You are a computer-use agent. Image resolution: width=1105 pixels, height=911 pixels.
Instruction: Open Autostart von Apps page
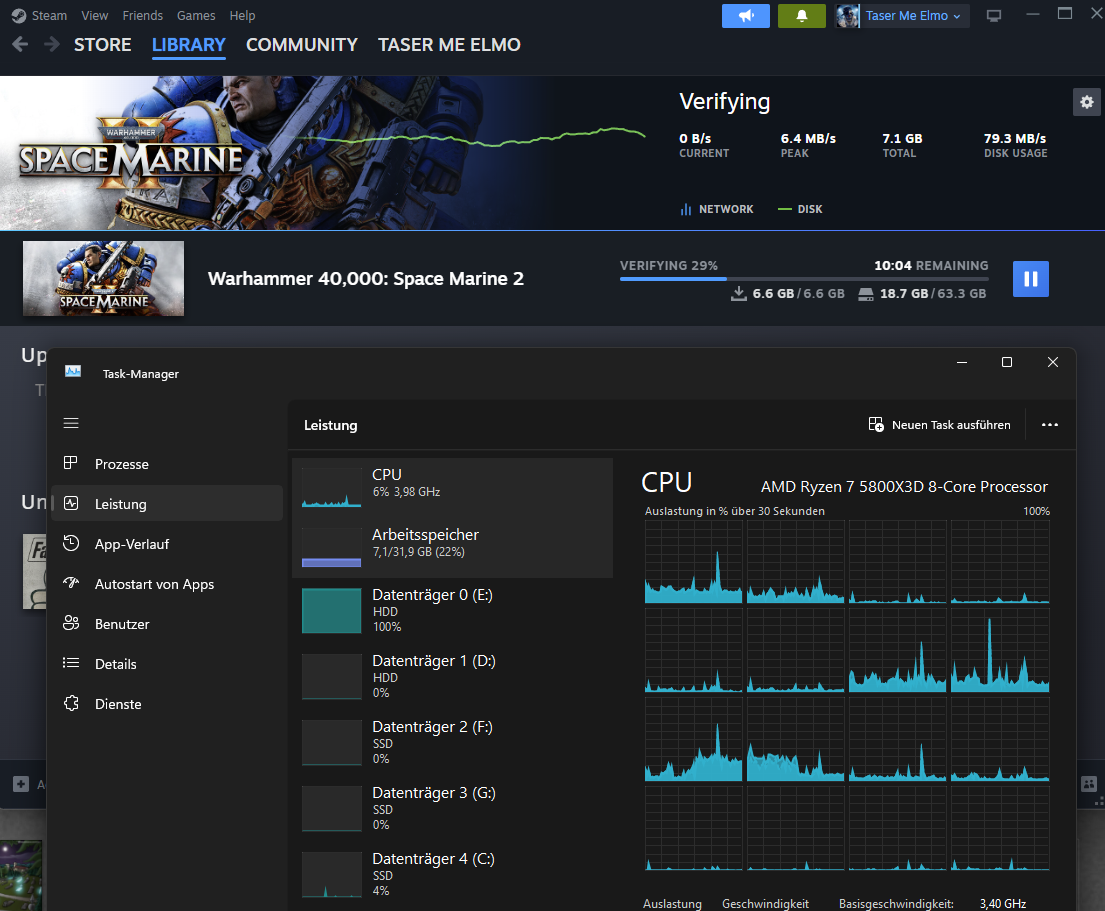point(167,584)
